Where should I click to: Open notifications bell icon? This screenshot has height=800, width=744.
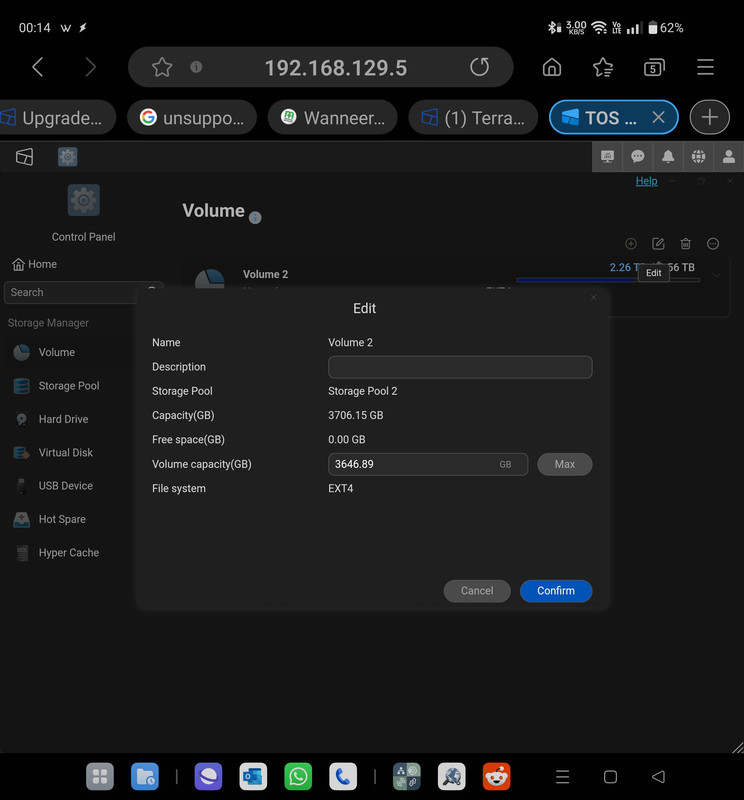point(668,157)
